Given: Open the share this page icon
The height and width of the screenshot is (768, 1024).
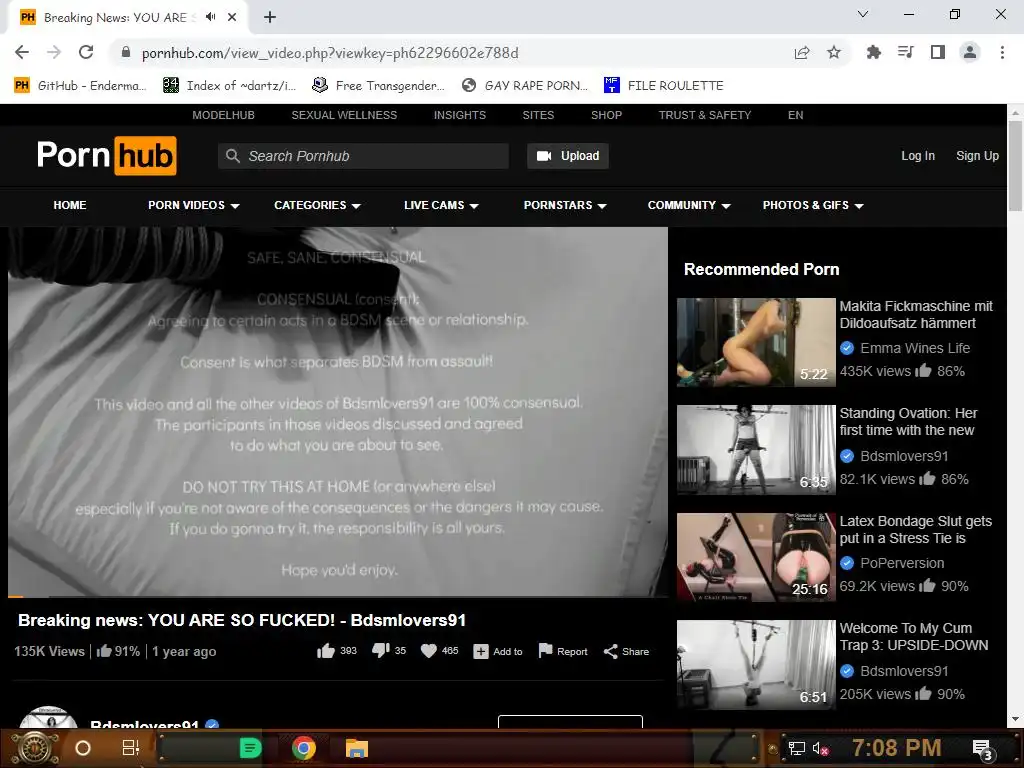Looking at the screenshot, I should (x=802, y=52).
